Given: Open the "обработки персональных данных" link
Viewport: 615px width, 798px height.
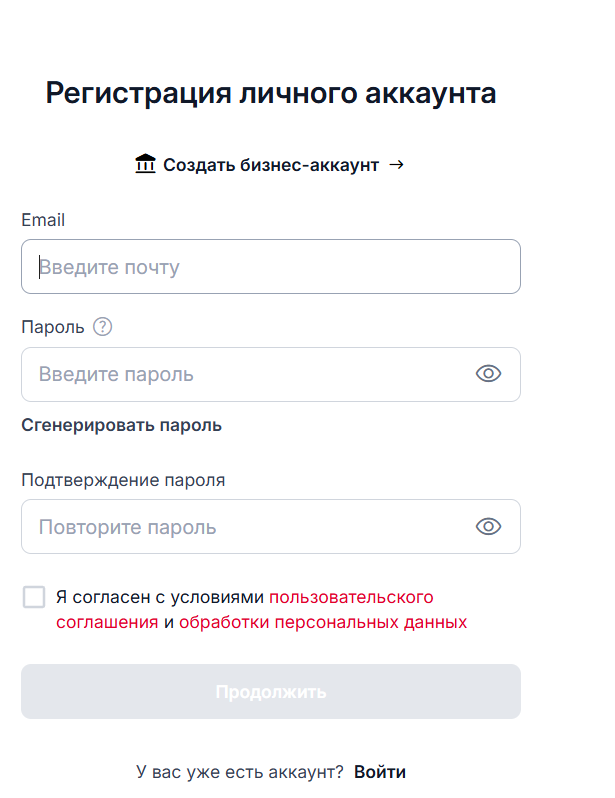Looking at the screenshot, I should click(323, 622).
